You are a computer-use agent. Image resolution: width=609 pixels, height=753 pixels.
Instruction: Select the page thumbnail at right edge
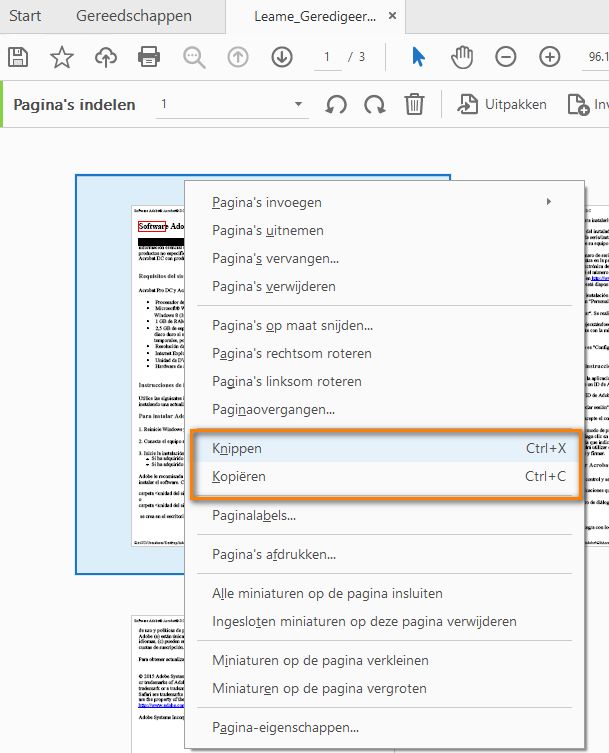[597, 376]
